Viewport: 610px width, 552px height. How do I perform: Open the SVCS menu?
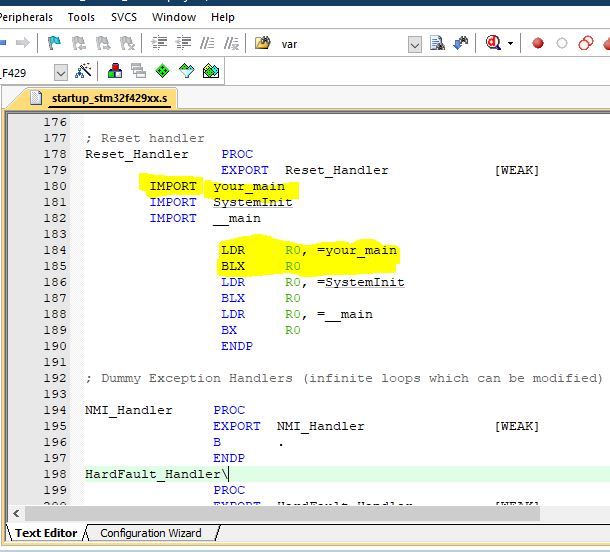coord(123,16)
